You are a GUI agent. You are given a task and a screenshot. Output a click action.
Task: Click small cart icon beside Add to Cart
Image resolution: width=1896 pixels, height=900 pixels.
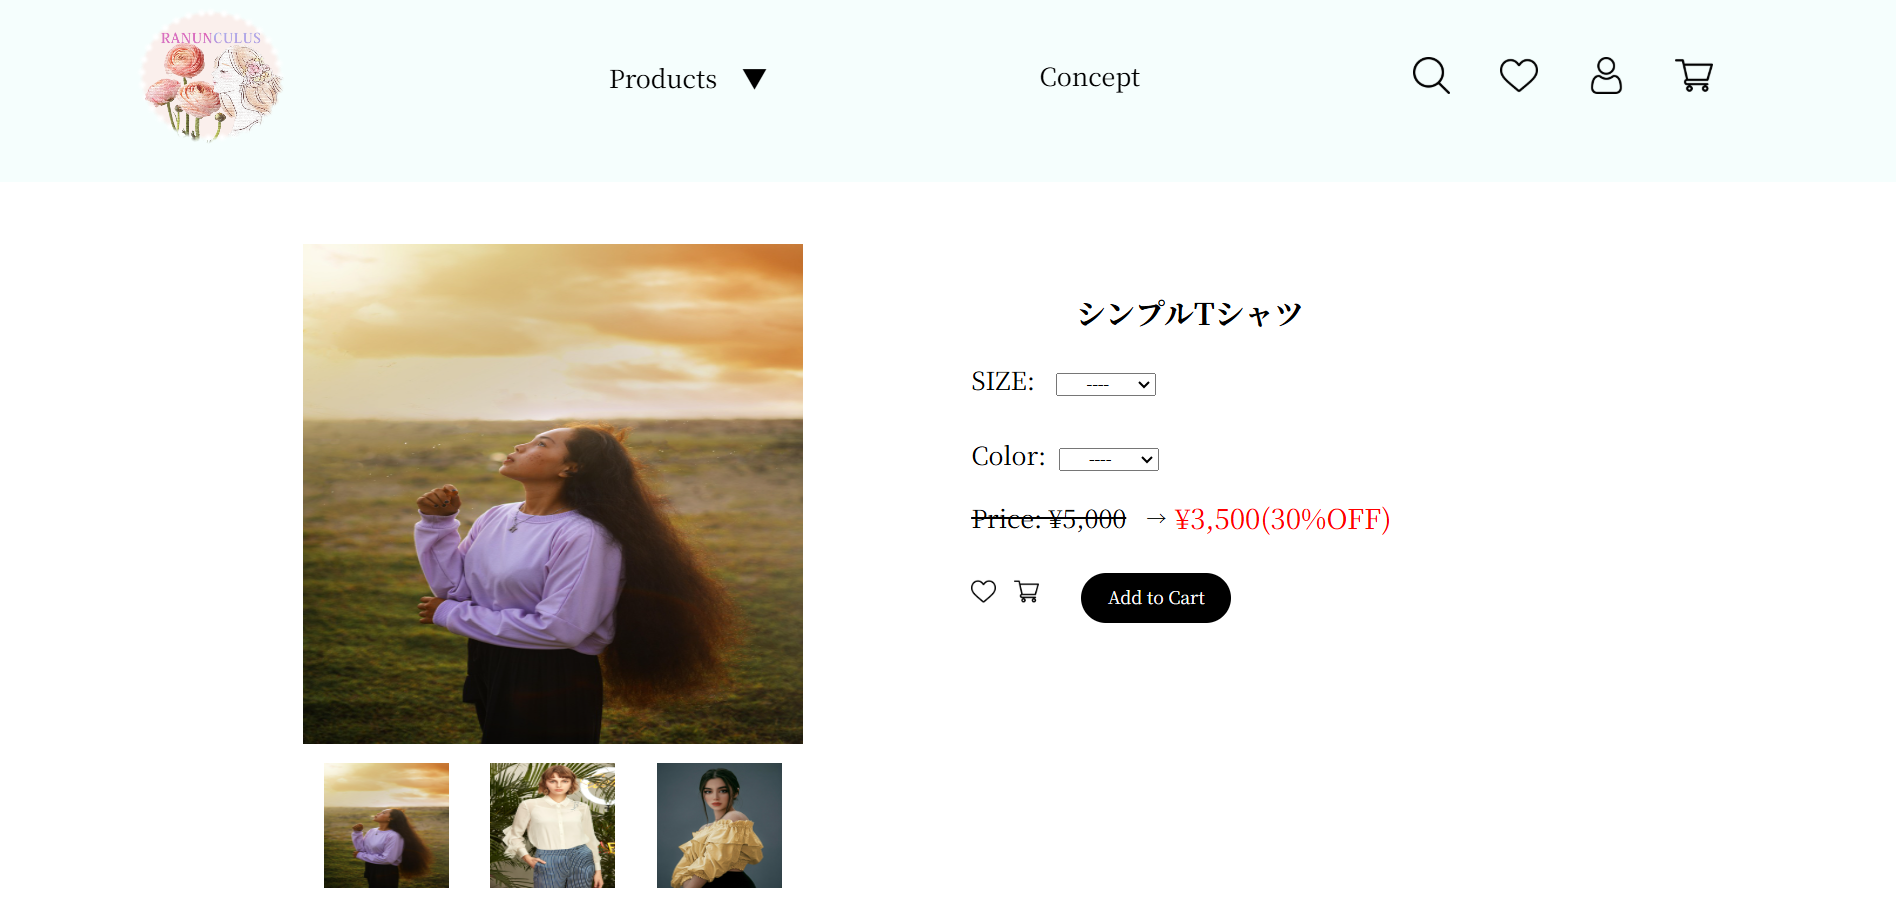click(1027, 591)
